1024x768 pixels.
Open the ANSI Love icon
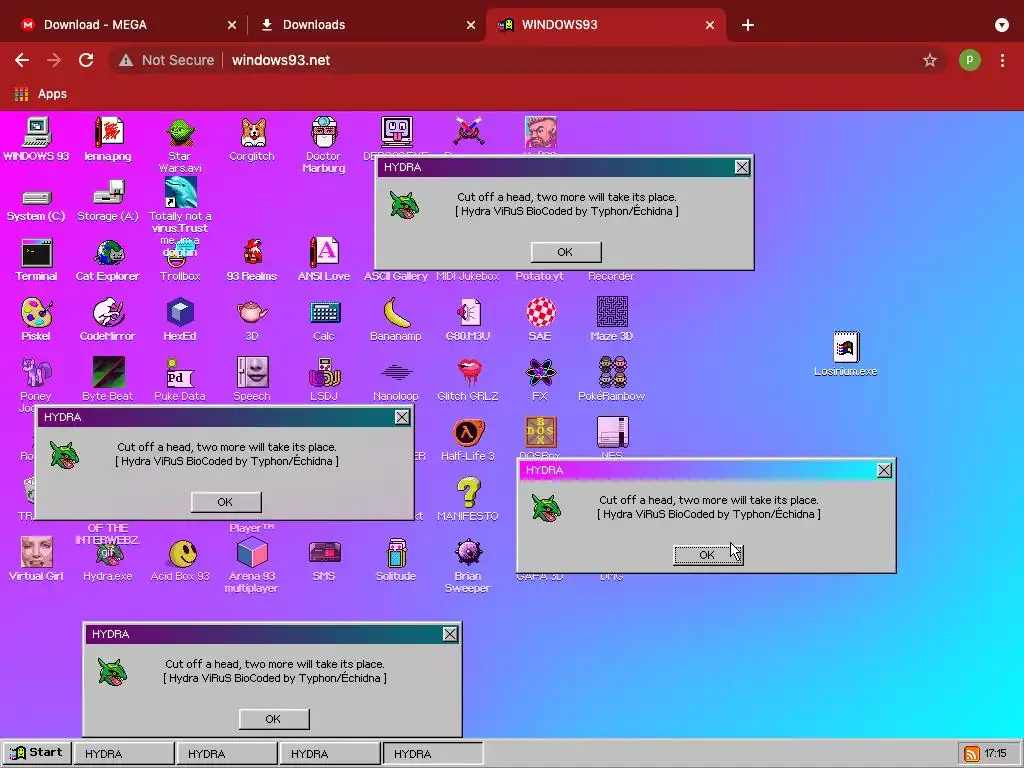tap(324, 260)
